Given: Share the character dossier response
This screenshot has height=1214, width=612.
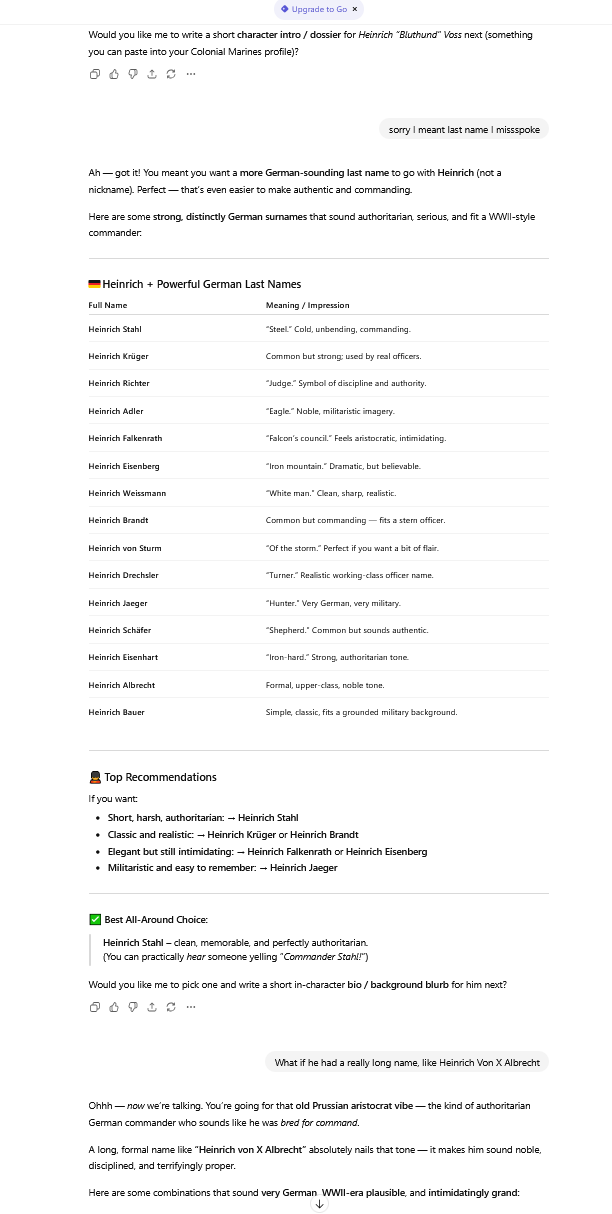Looking at the screenshot, I should pos(152,74).
